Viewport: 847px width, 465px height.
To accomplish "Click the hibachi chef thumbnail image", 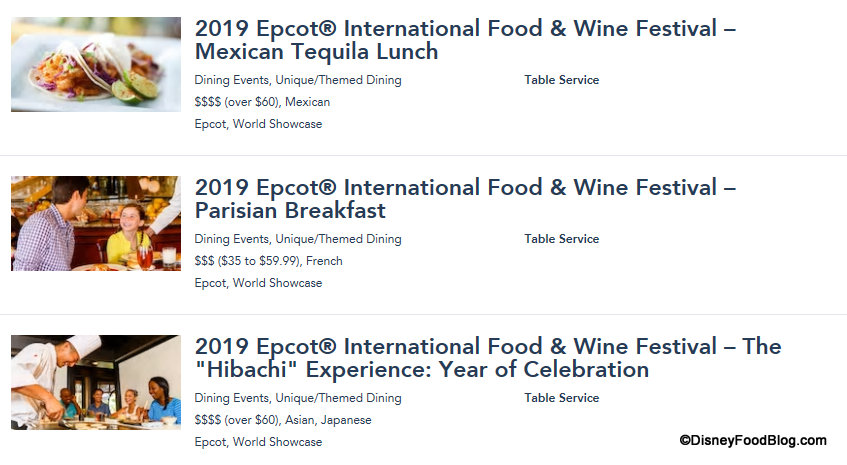I will pyautogui.click(x=96, y=382).
